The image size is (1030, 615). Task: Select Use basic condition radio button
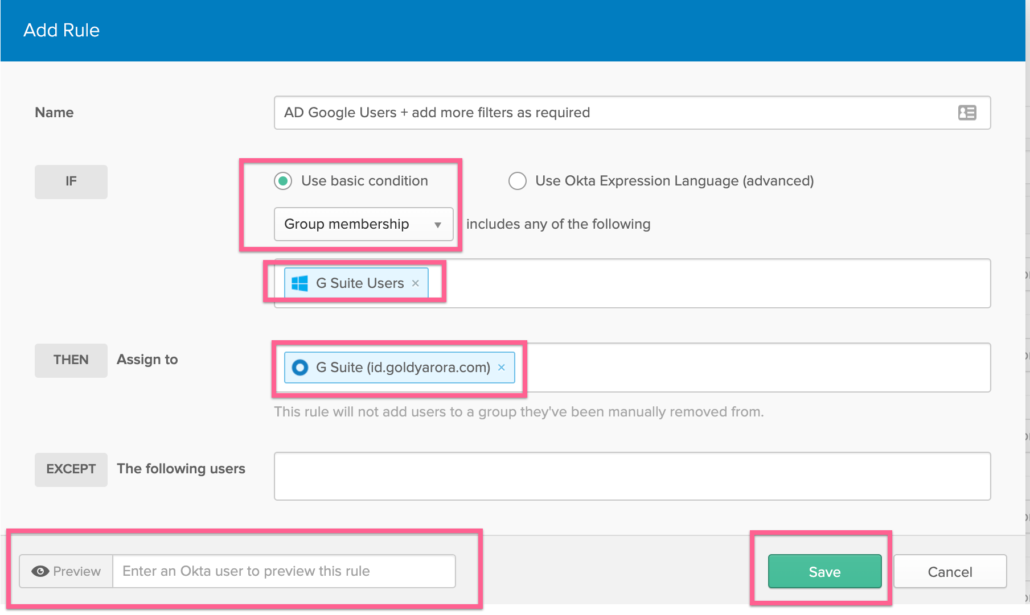(x=283, y=181)
